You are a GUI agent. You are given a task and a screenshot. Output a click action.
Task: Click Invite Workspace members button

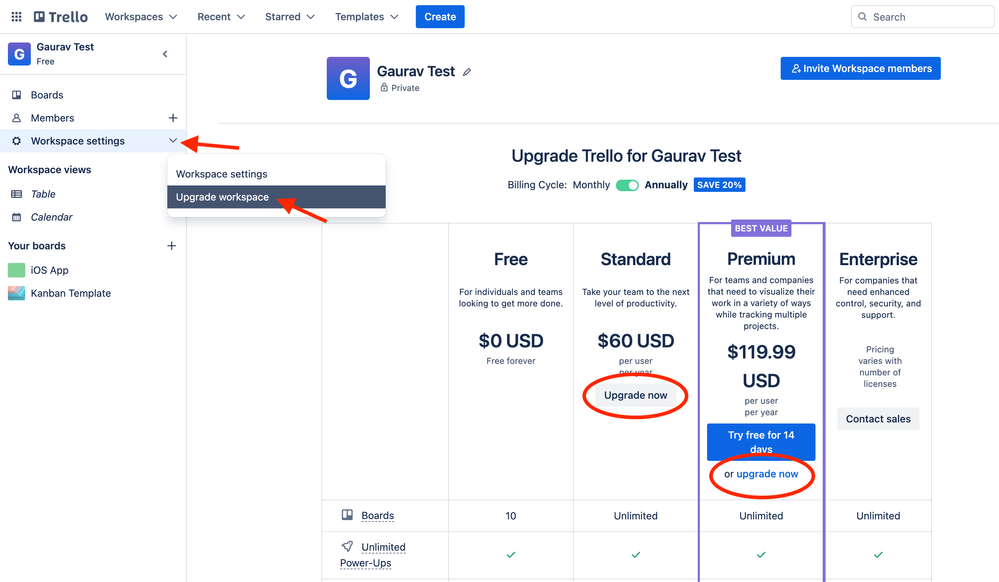tap(860, 68)
